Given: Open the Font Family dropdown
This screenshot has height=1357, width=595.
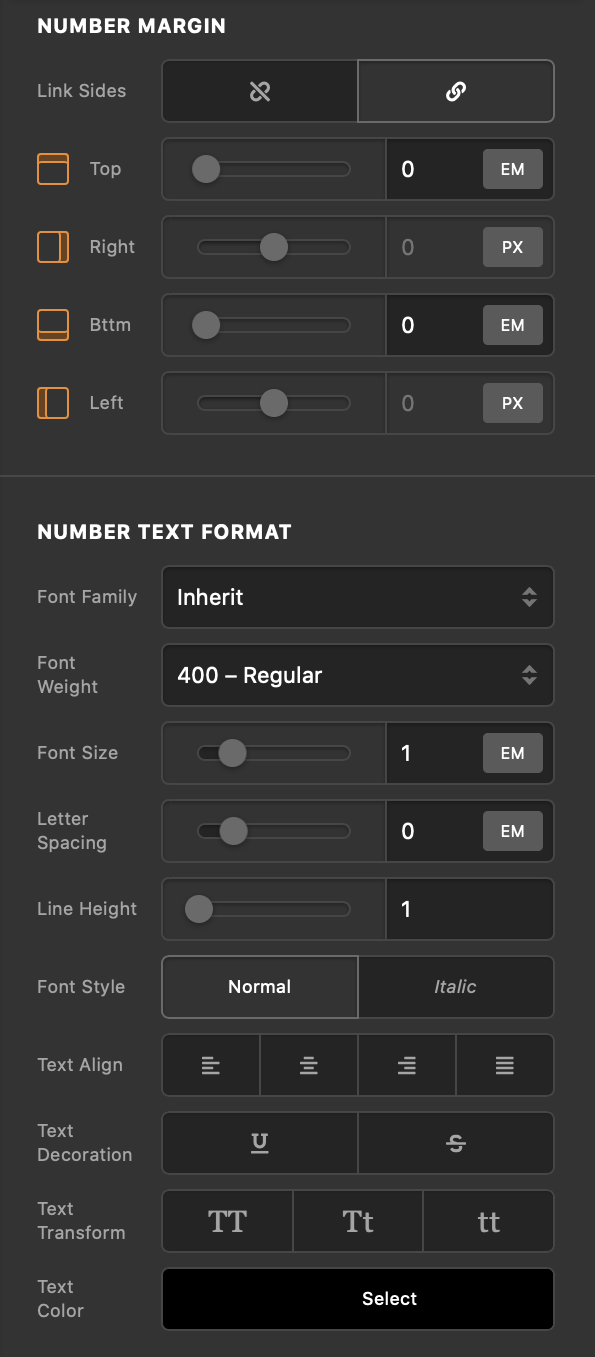Looking at the screenshot, I should (x=357, y=597).
